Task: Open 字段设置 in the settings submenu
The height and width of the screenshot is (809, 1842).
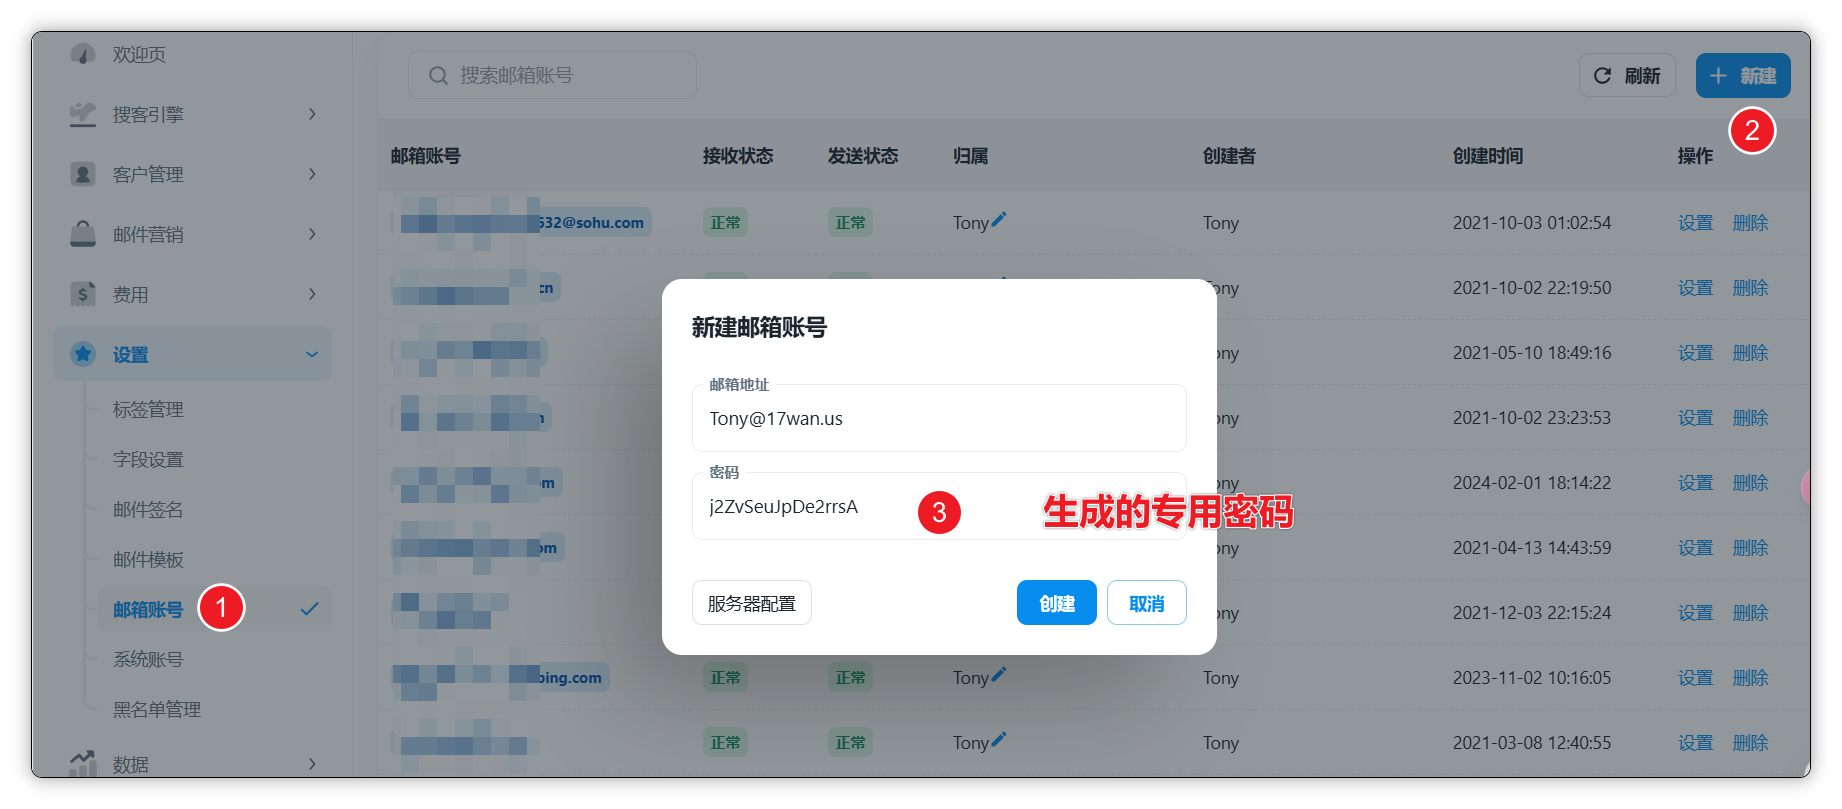Action: coord(148,460)
